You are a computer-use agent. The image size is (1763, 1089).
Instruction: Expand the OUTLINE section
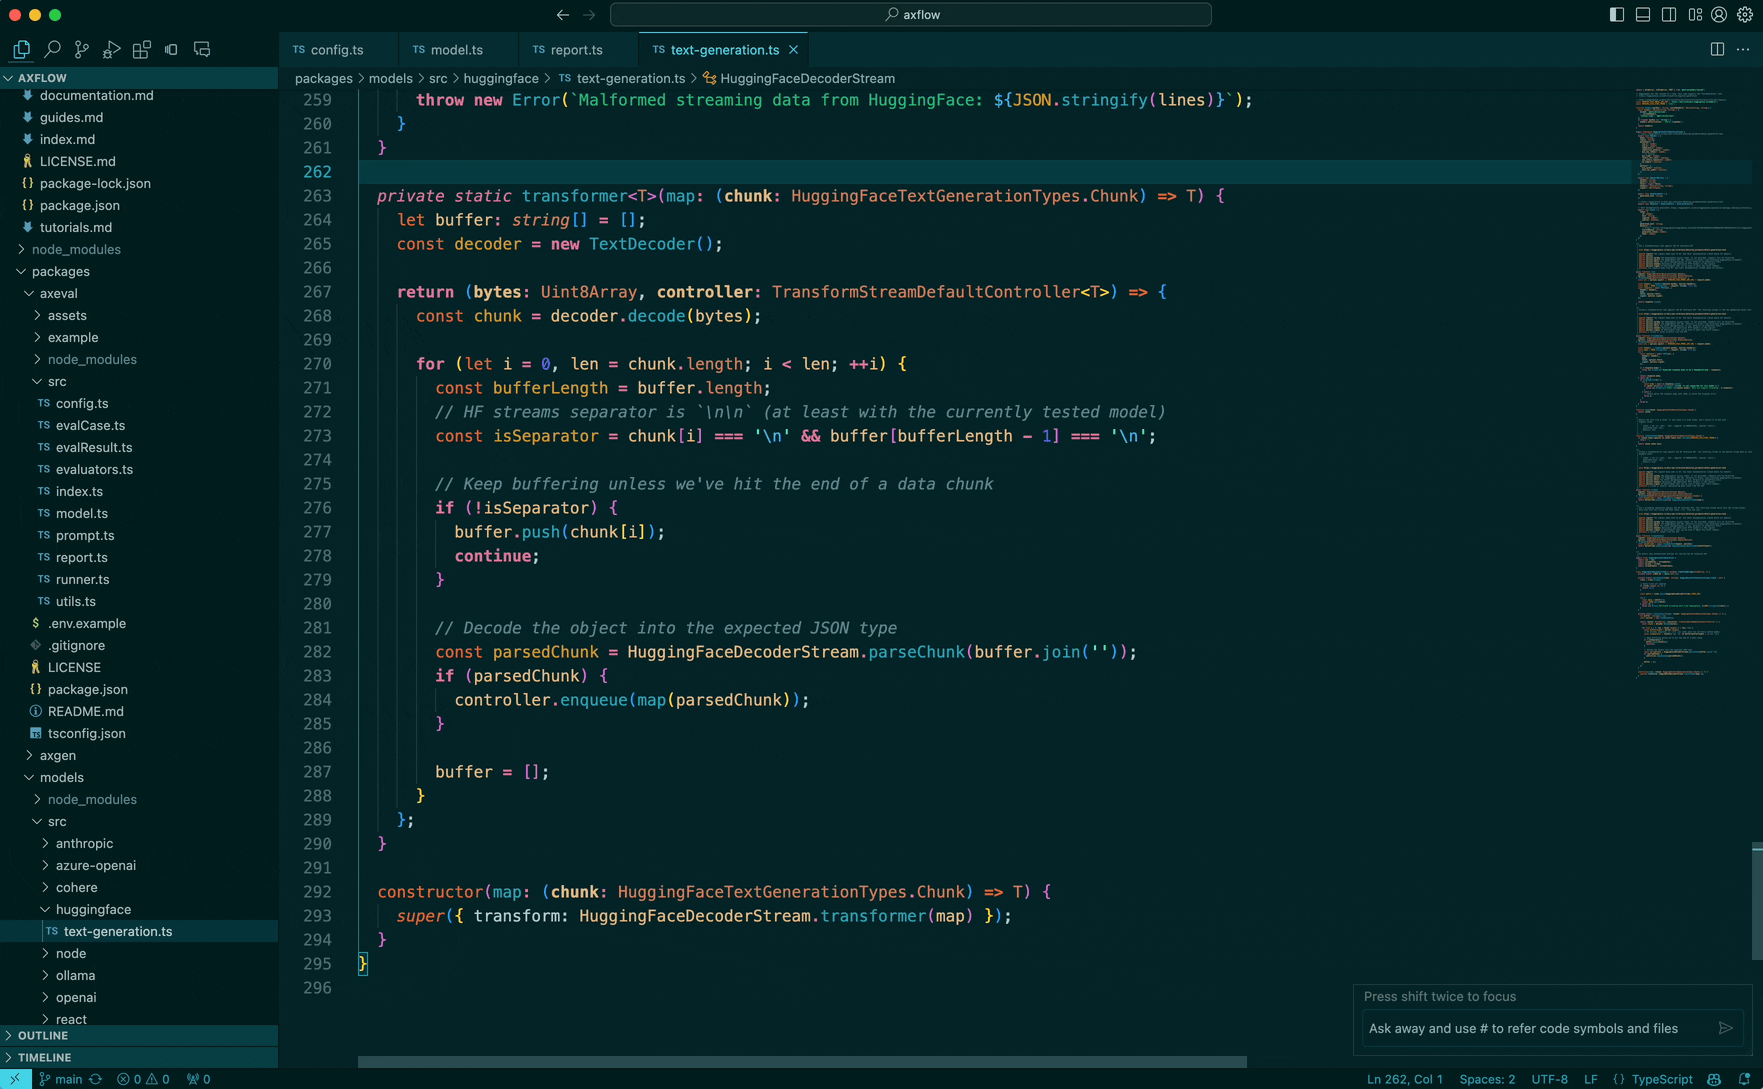(43, 1035)
